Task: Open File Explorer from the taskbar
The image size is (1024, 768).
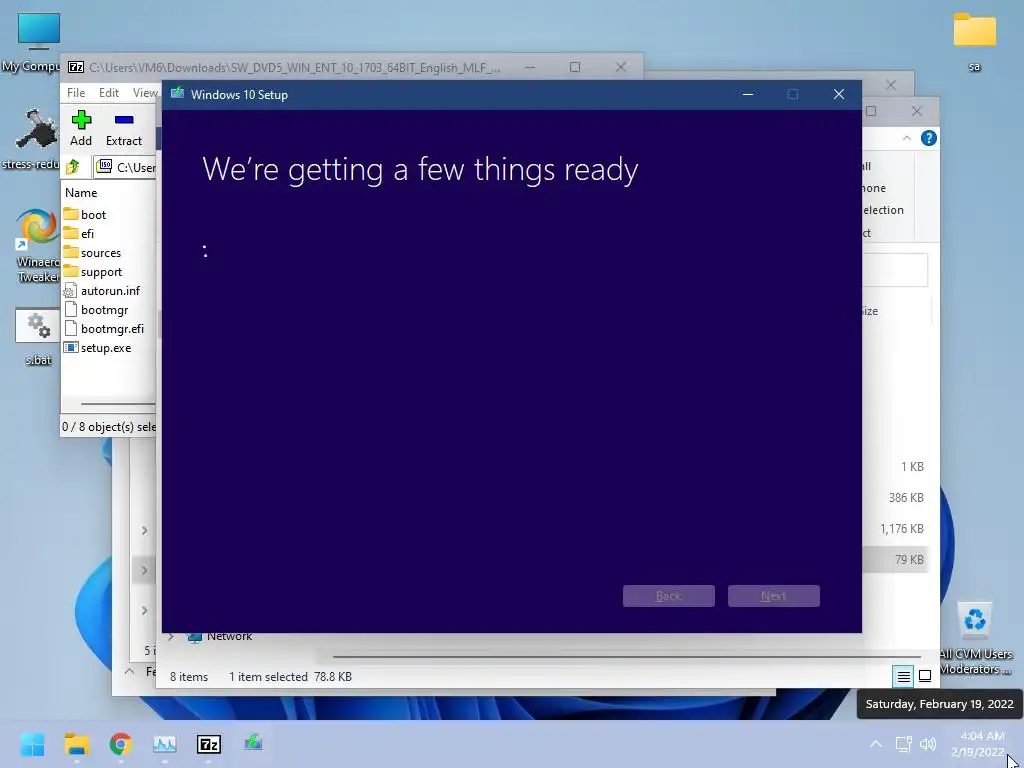Action: 76,744
